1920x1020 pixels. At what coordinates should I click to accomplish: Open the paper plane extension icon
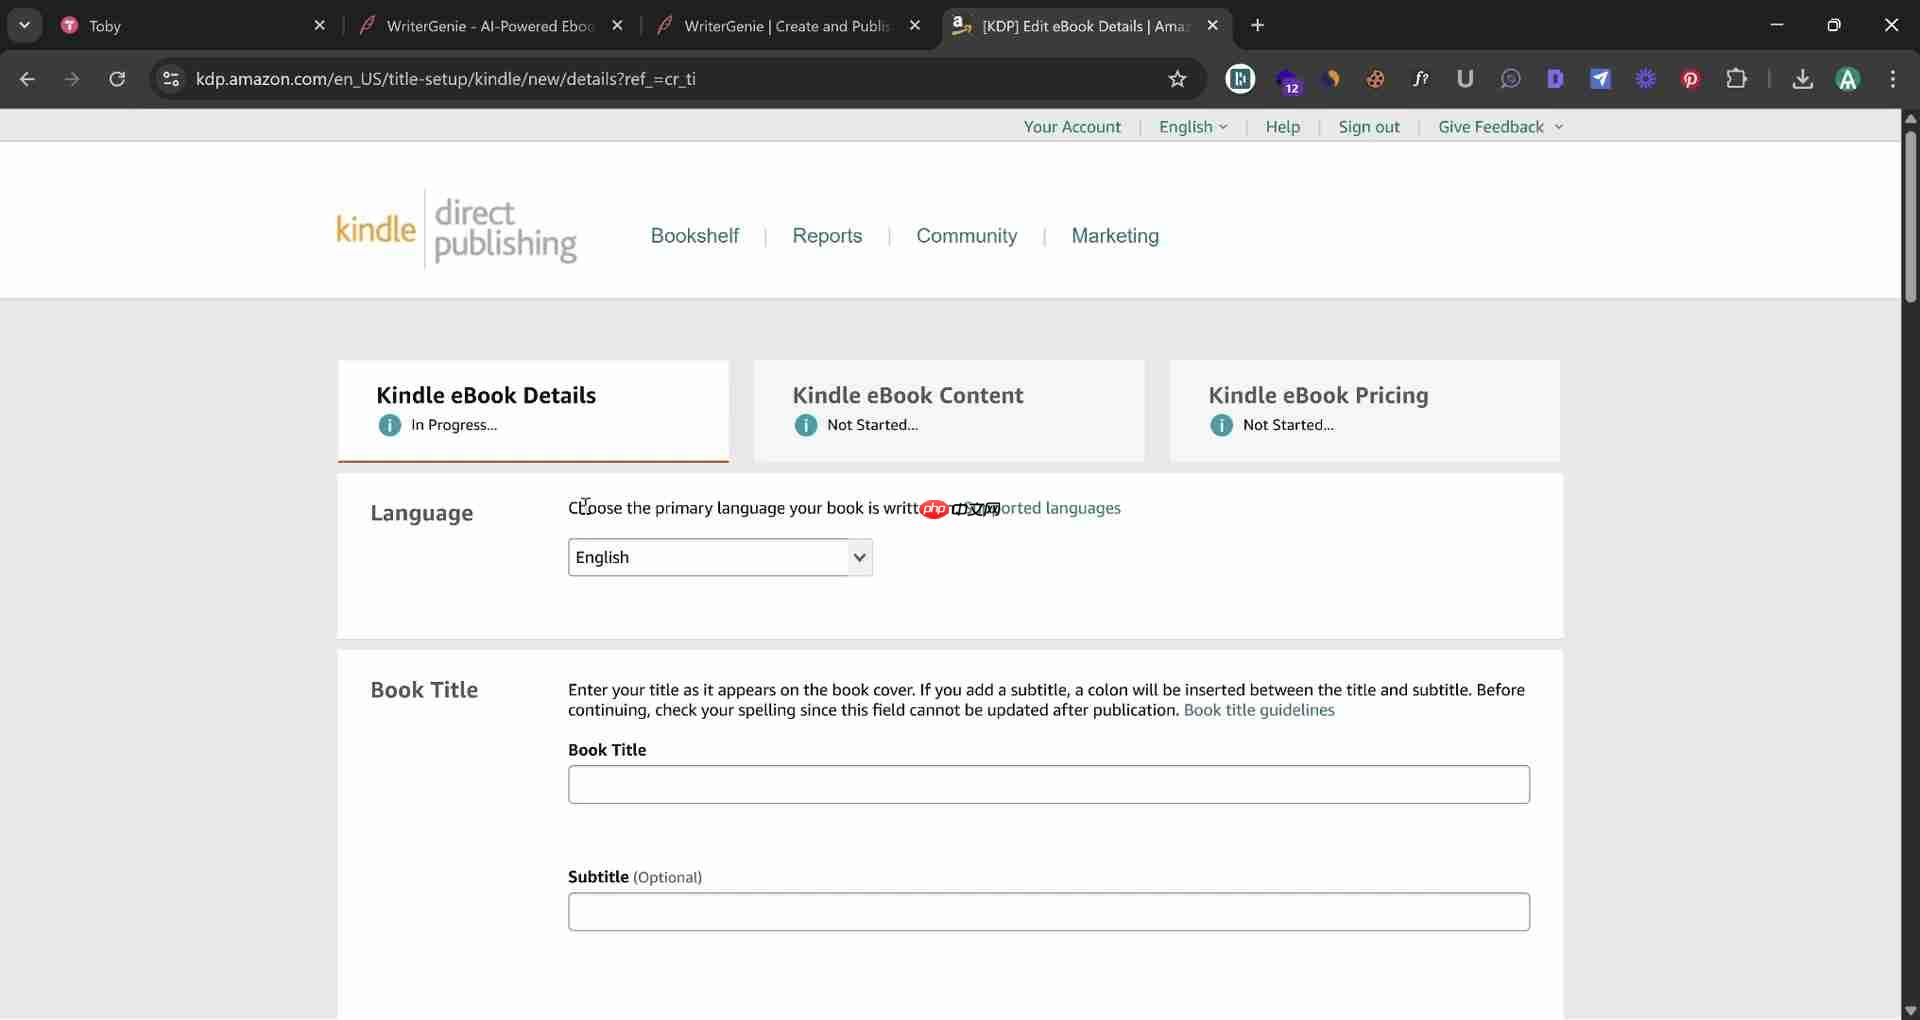point(1600,79)
